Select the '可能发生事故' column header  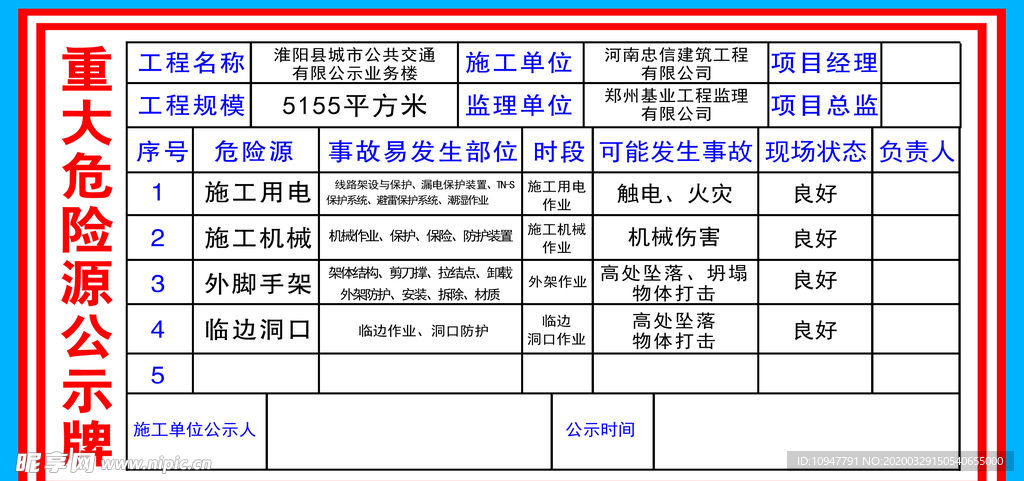point(676,152)
